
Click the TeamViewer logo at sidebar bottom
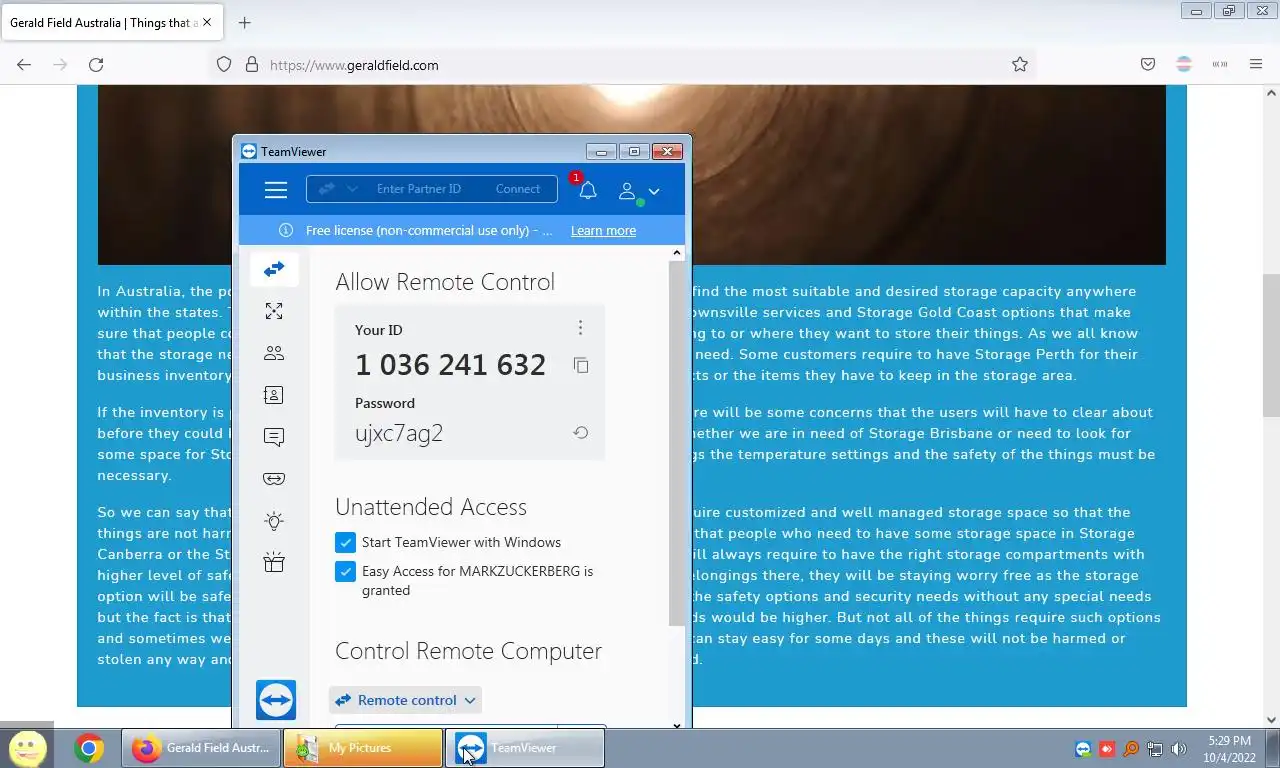tap(276, 700)
